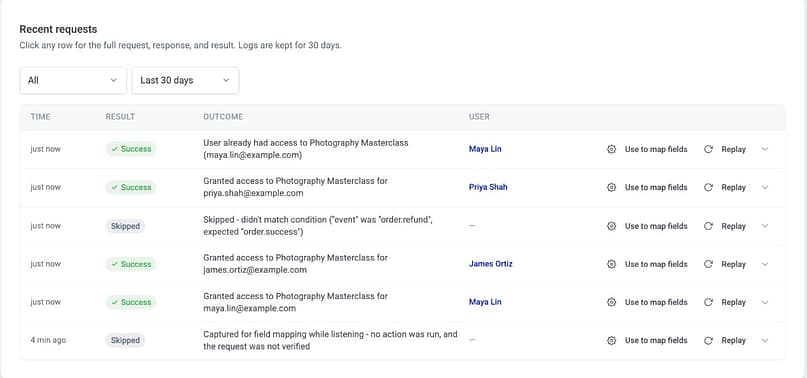Click the 'User already had access to Photography Masterclass' outcome

click(306, 149)
